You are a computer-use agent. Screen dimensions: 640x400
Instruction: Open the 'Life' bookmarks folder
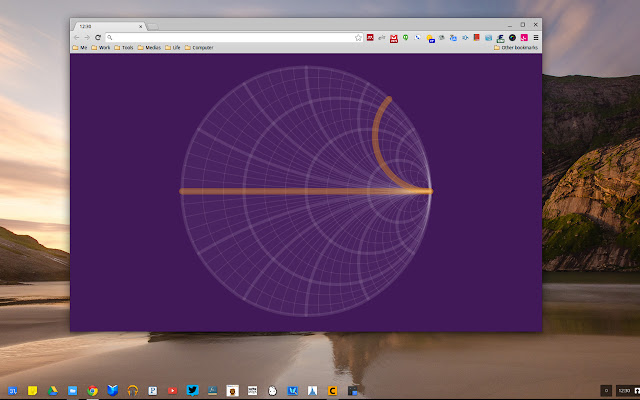[173, 48]
